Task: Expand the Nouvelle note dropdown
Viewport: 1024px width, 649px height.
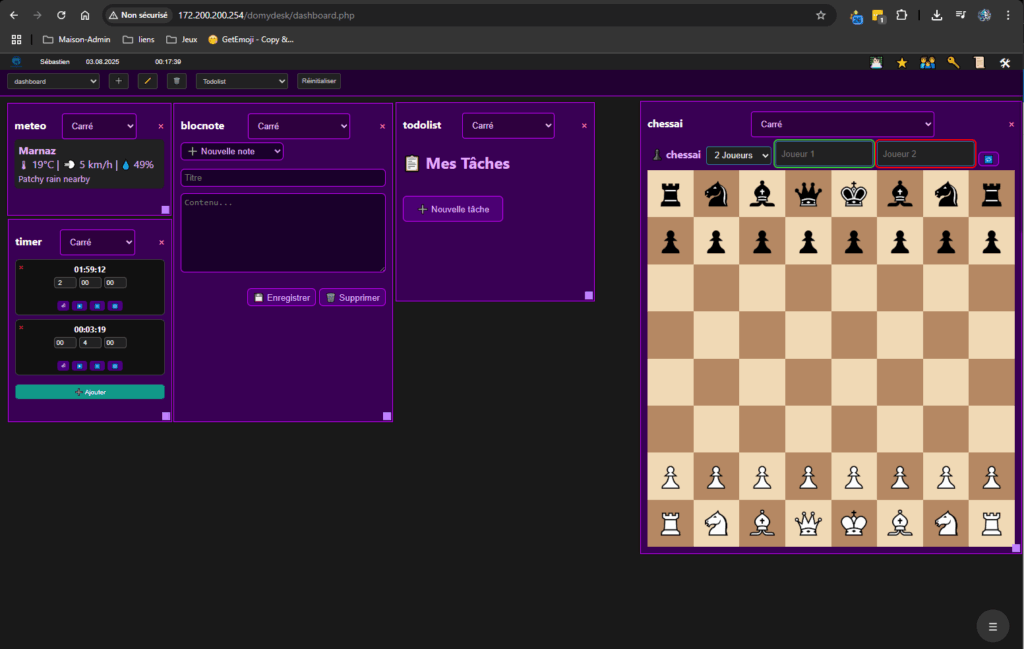Action: [x=232, y=151]
